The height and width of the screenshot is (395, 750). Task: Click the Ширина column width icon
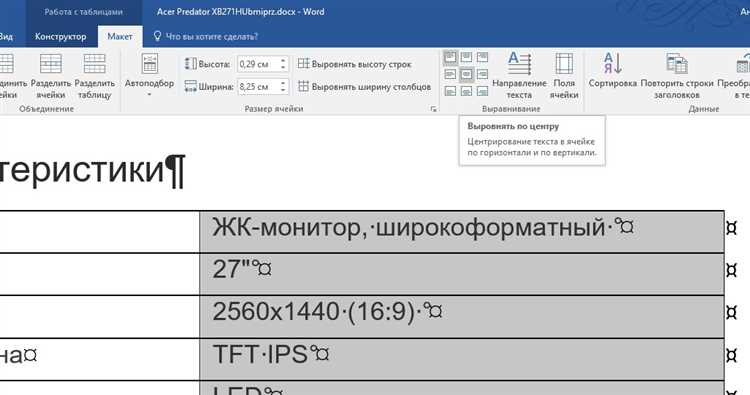click(x=190, y=87)
